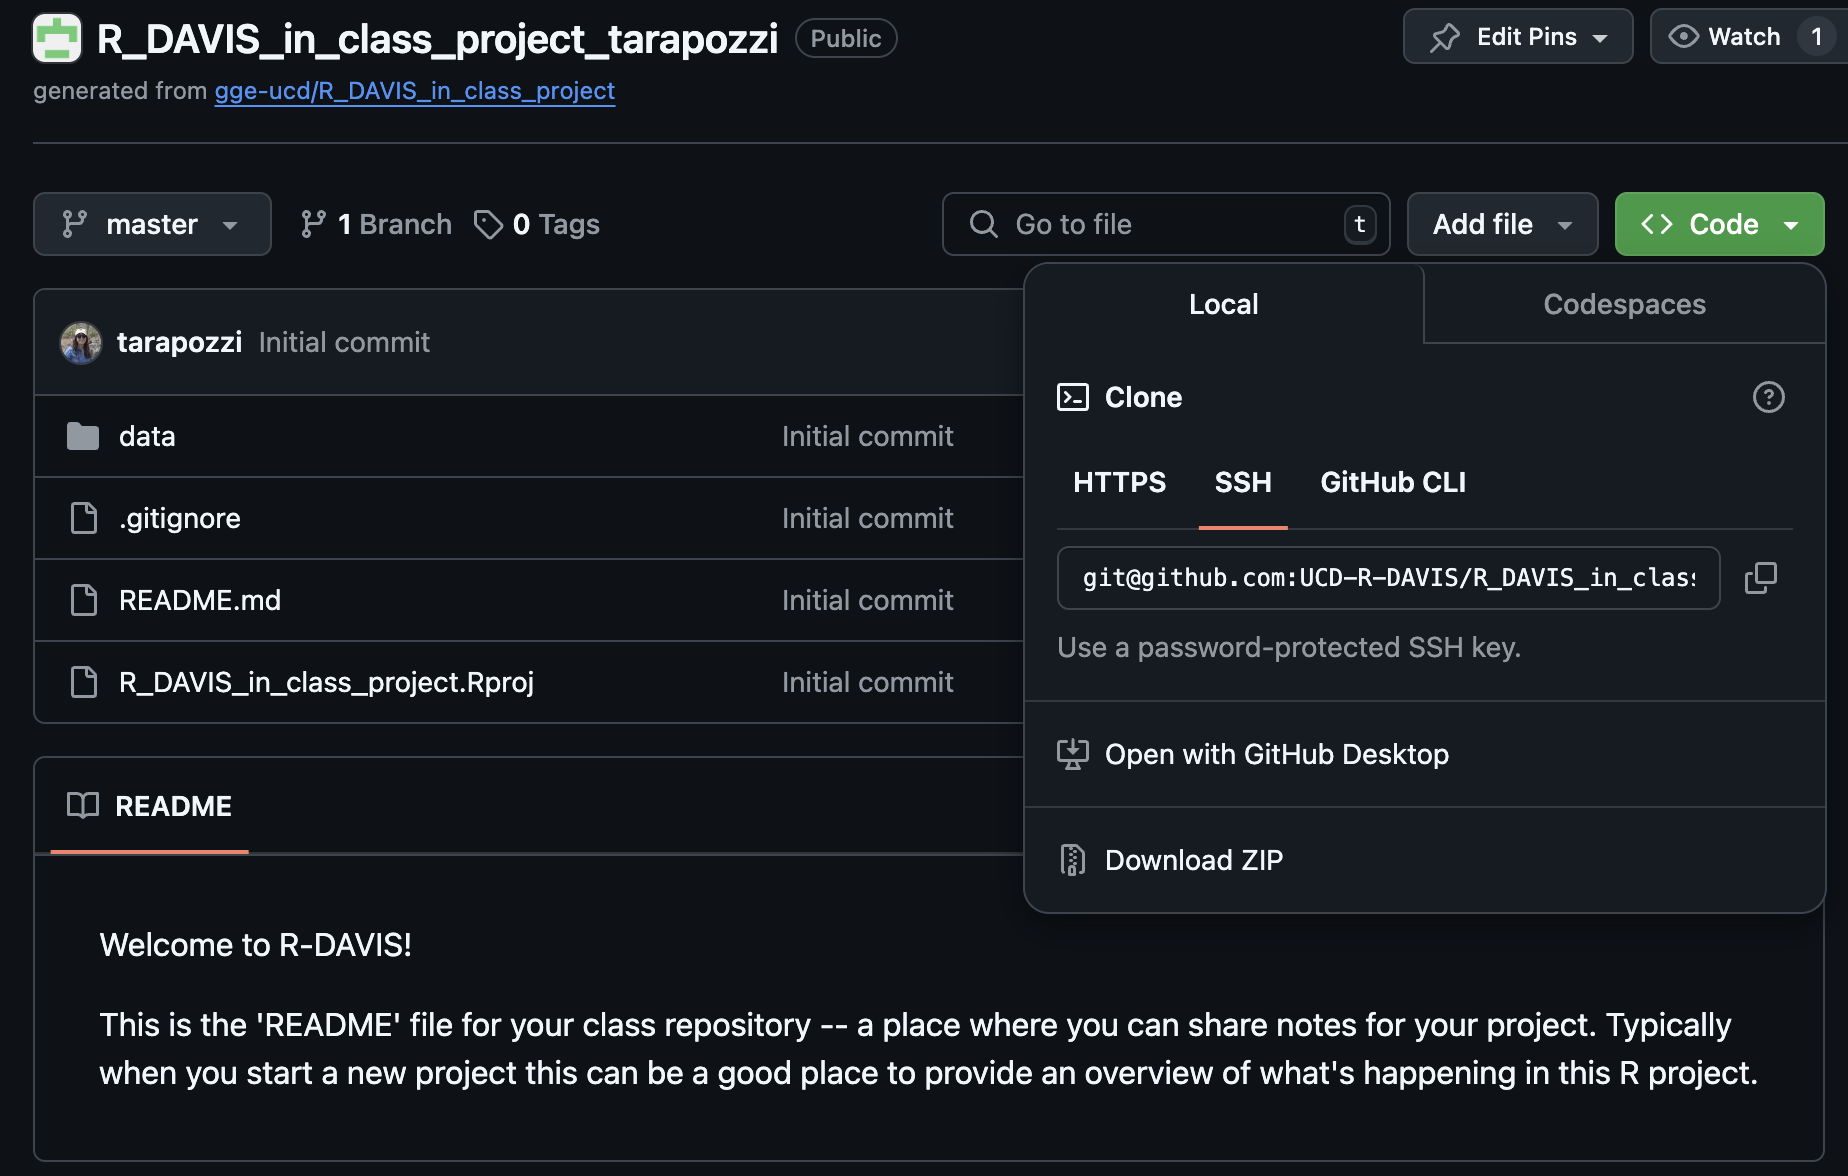Open the data folder
Screen dimensions: 1848x1176
(146, 437)
